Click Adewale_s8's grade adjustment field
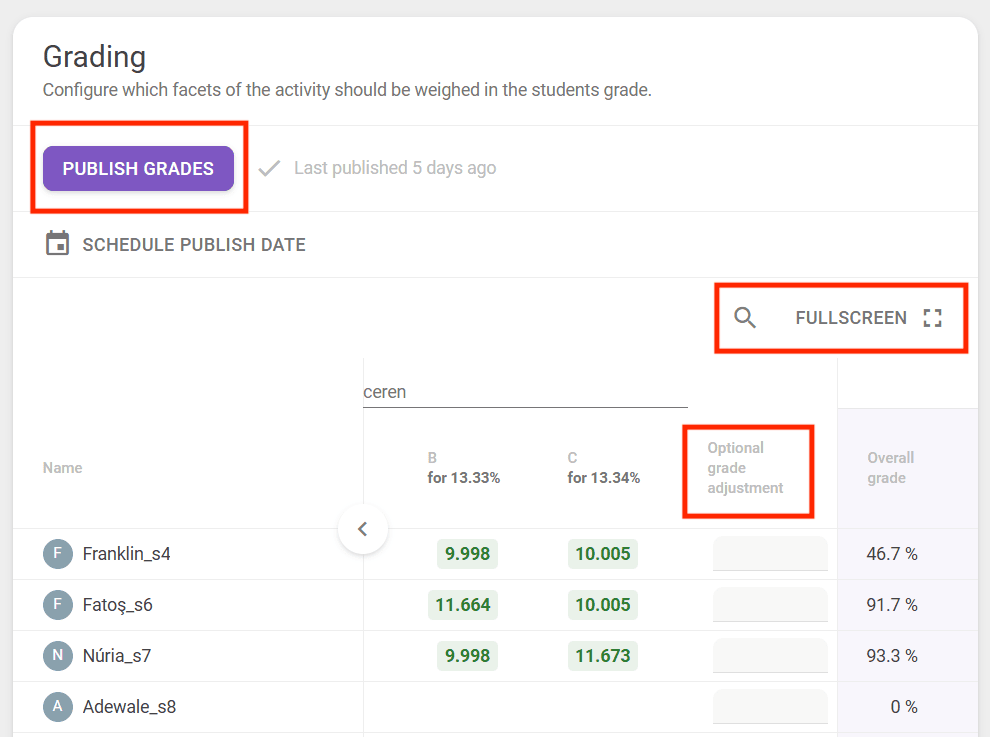The image size is (990, 737). [770, 707]
